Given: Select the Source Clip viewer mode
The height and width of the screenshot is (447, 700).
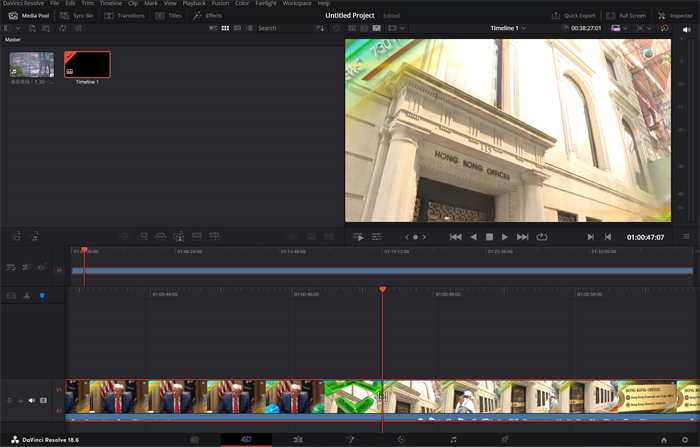Looking at the screenshot, I should click(x=352, y=28).
